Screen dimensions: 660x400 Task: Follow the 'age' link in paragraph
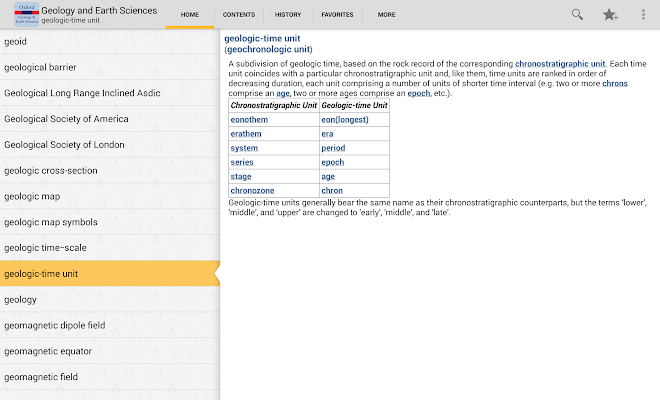click(x=283, y=93)
